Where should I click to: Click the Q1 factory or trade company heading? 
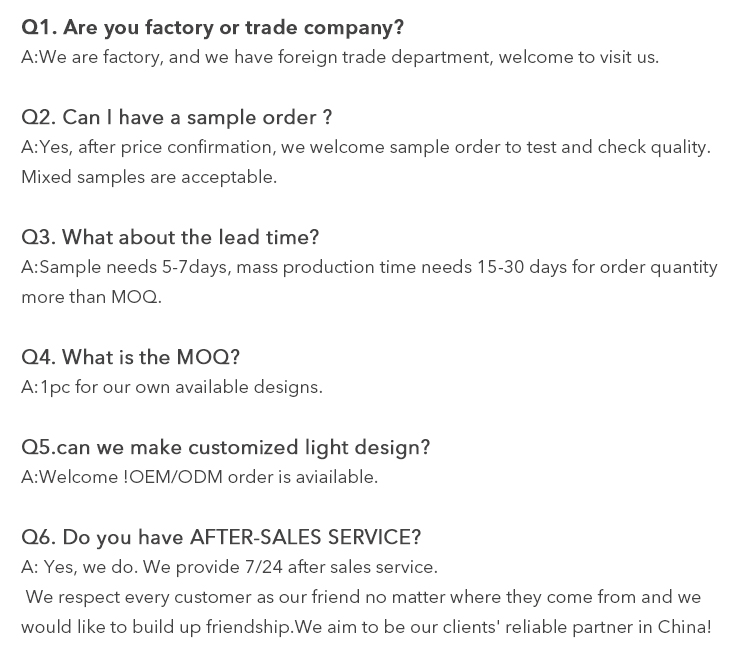212,28
